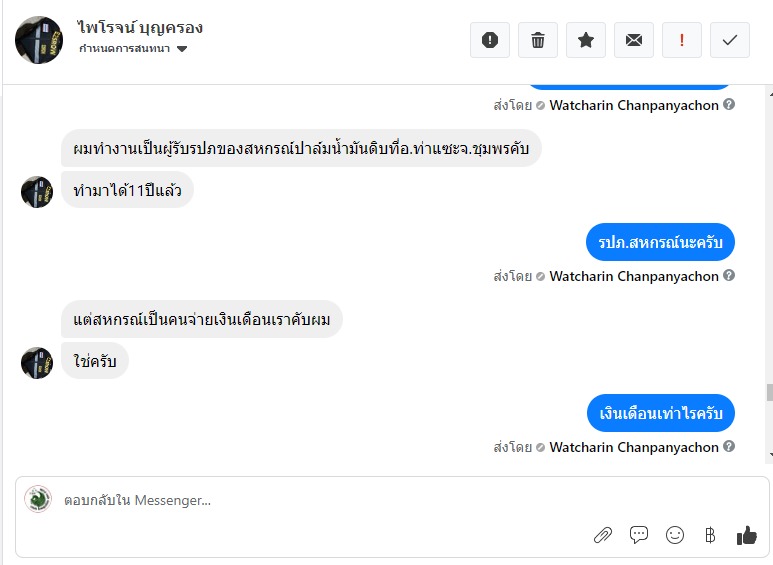Expand the กำหนดการสนทนา dropdown

[182, 49]
